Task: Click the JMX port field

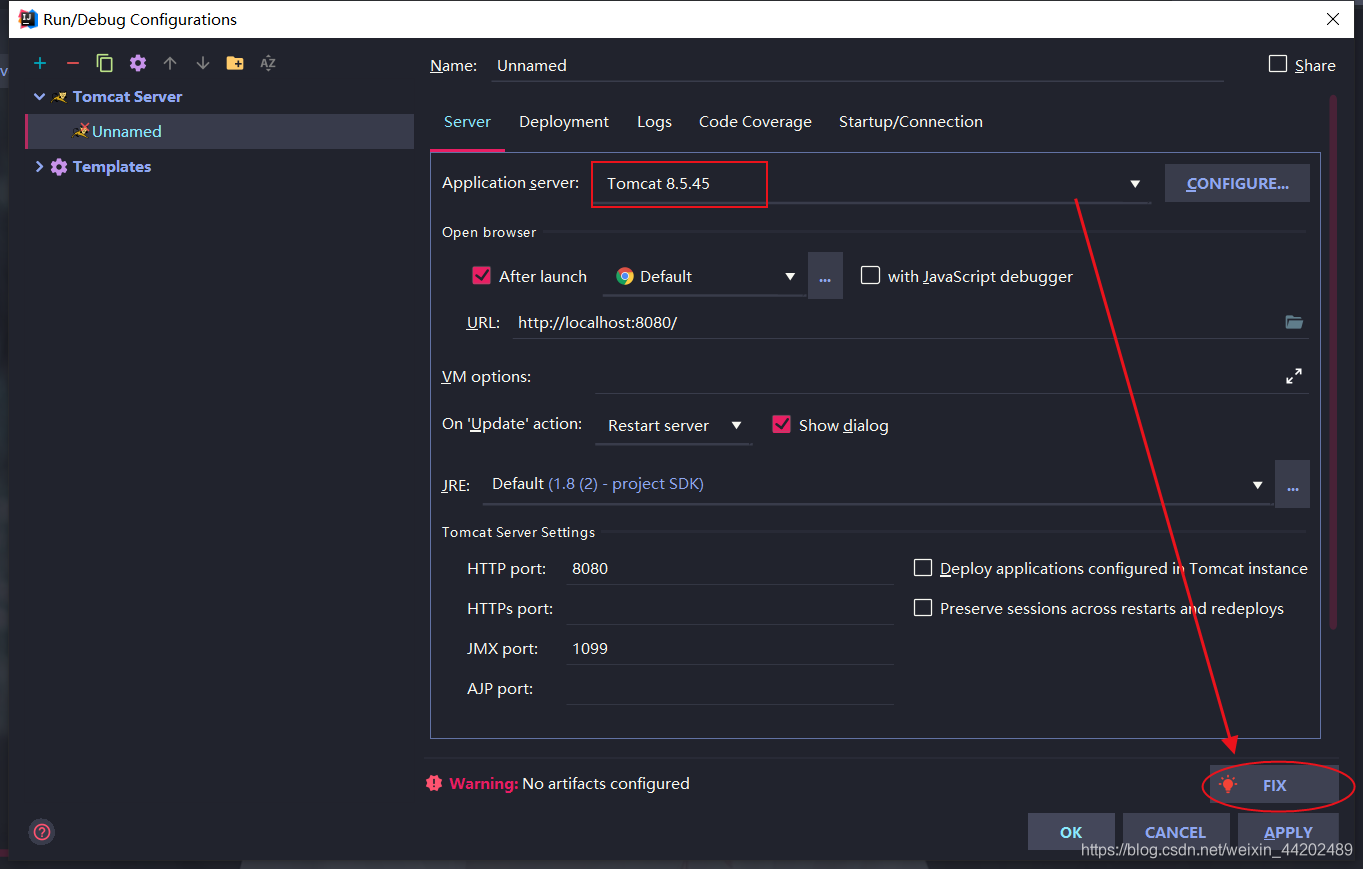Action: tap(729, 648)
